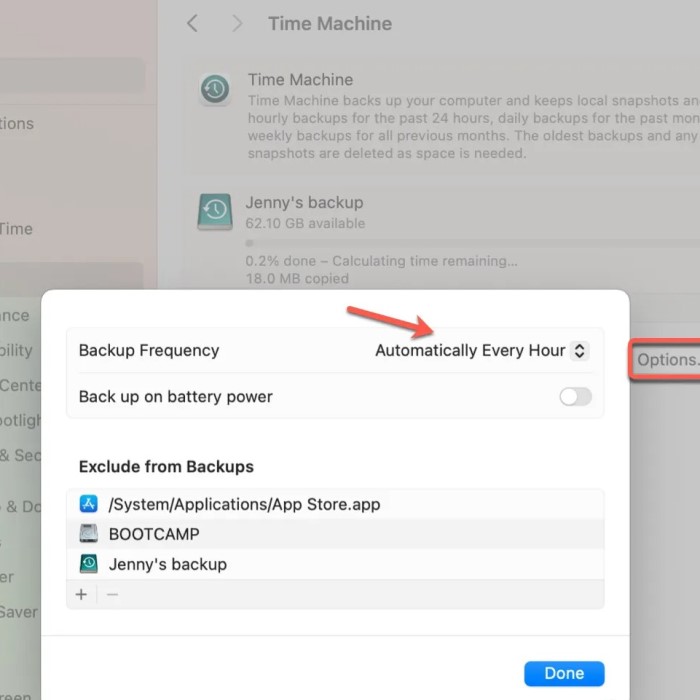Click the App Store app icon
The width and height of the screenshot is (700, 700).
click(88, 504)
